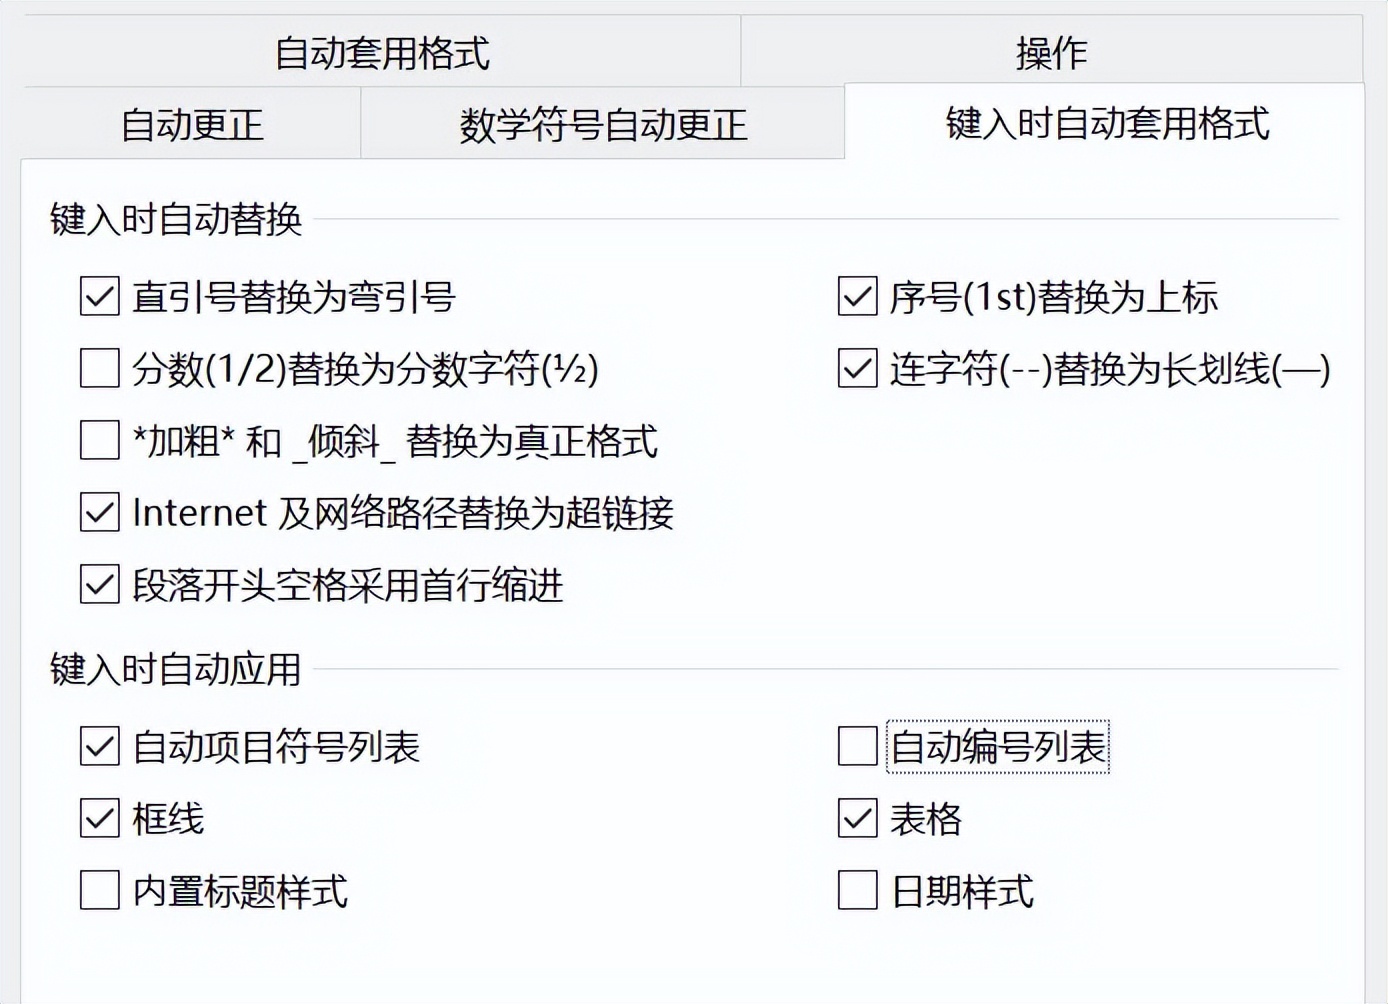Enable the 日期样式 checkbox
Screen dimensions: 1388x1004
click(x=857, y=891)
